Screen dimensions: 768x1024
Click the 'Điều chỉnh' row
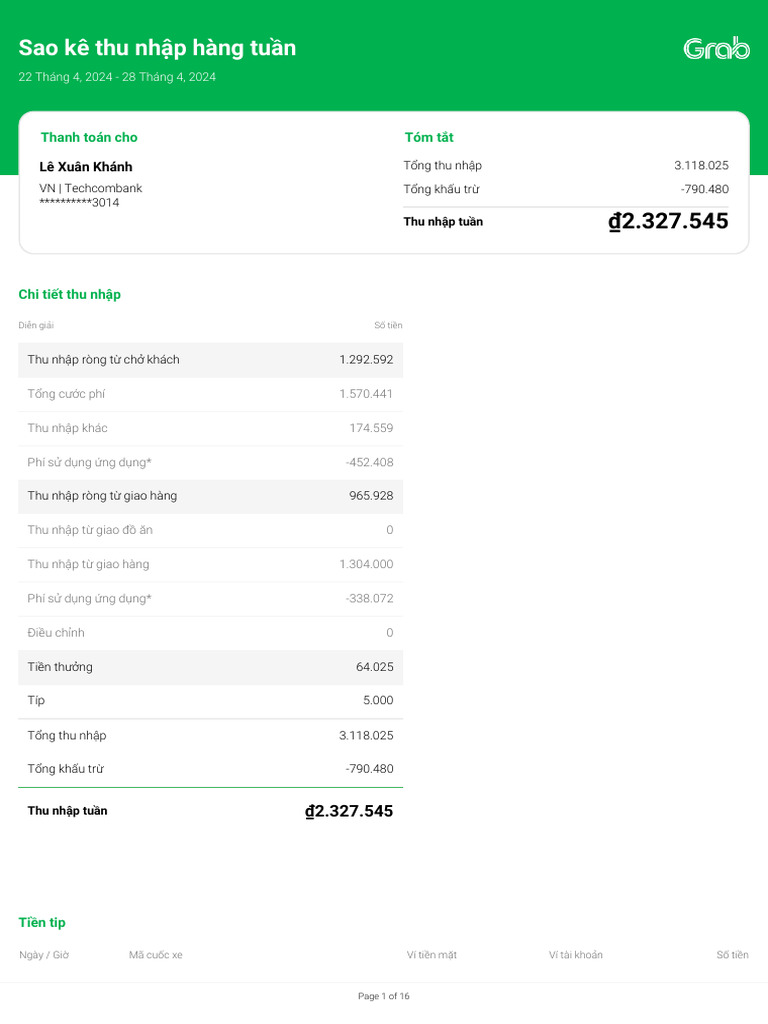[x=210, y=633]
